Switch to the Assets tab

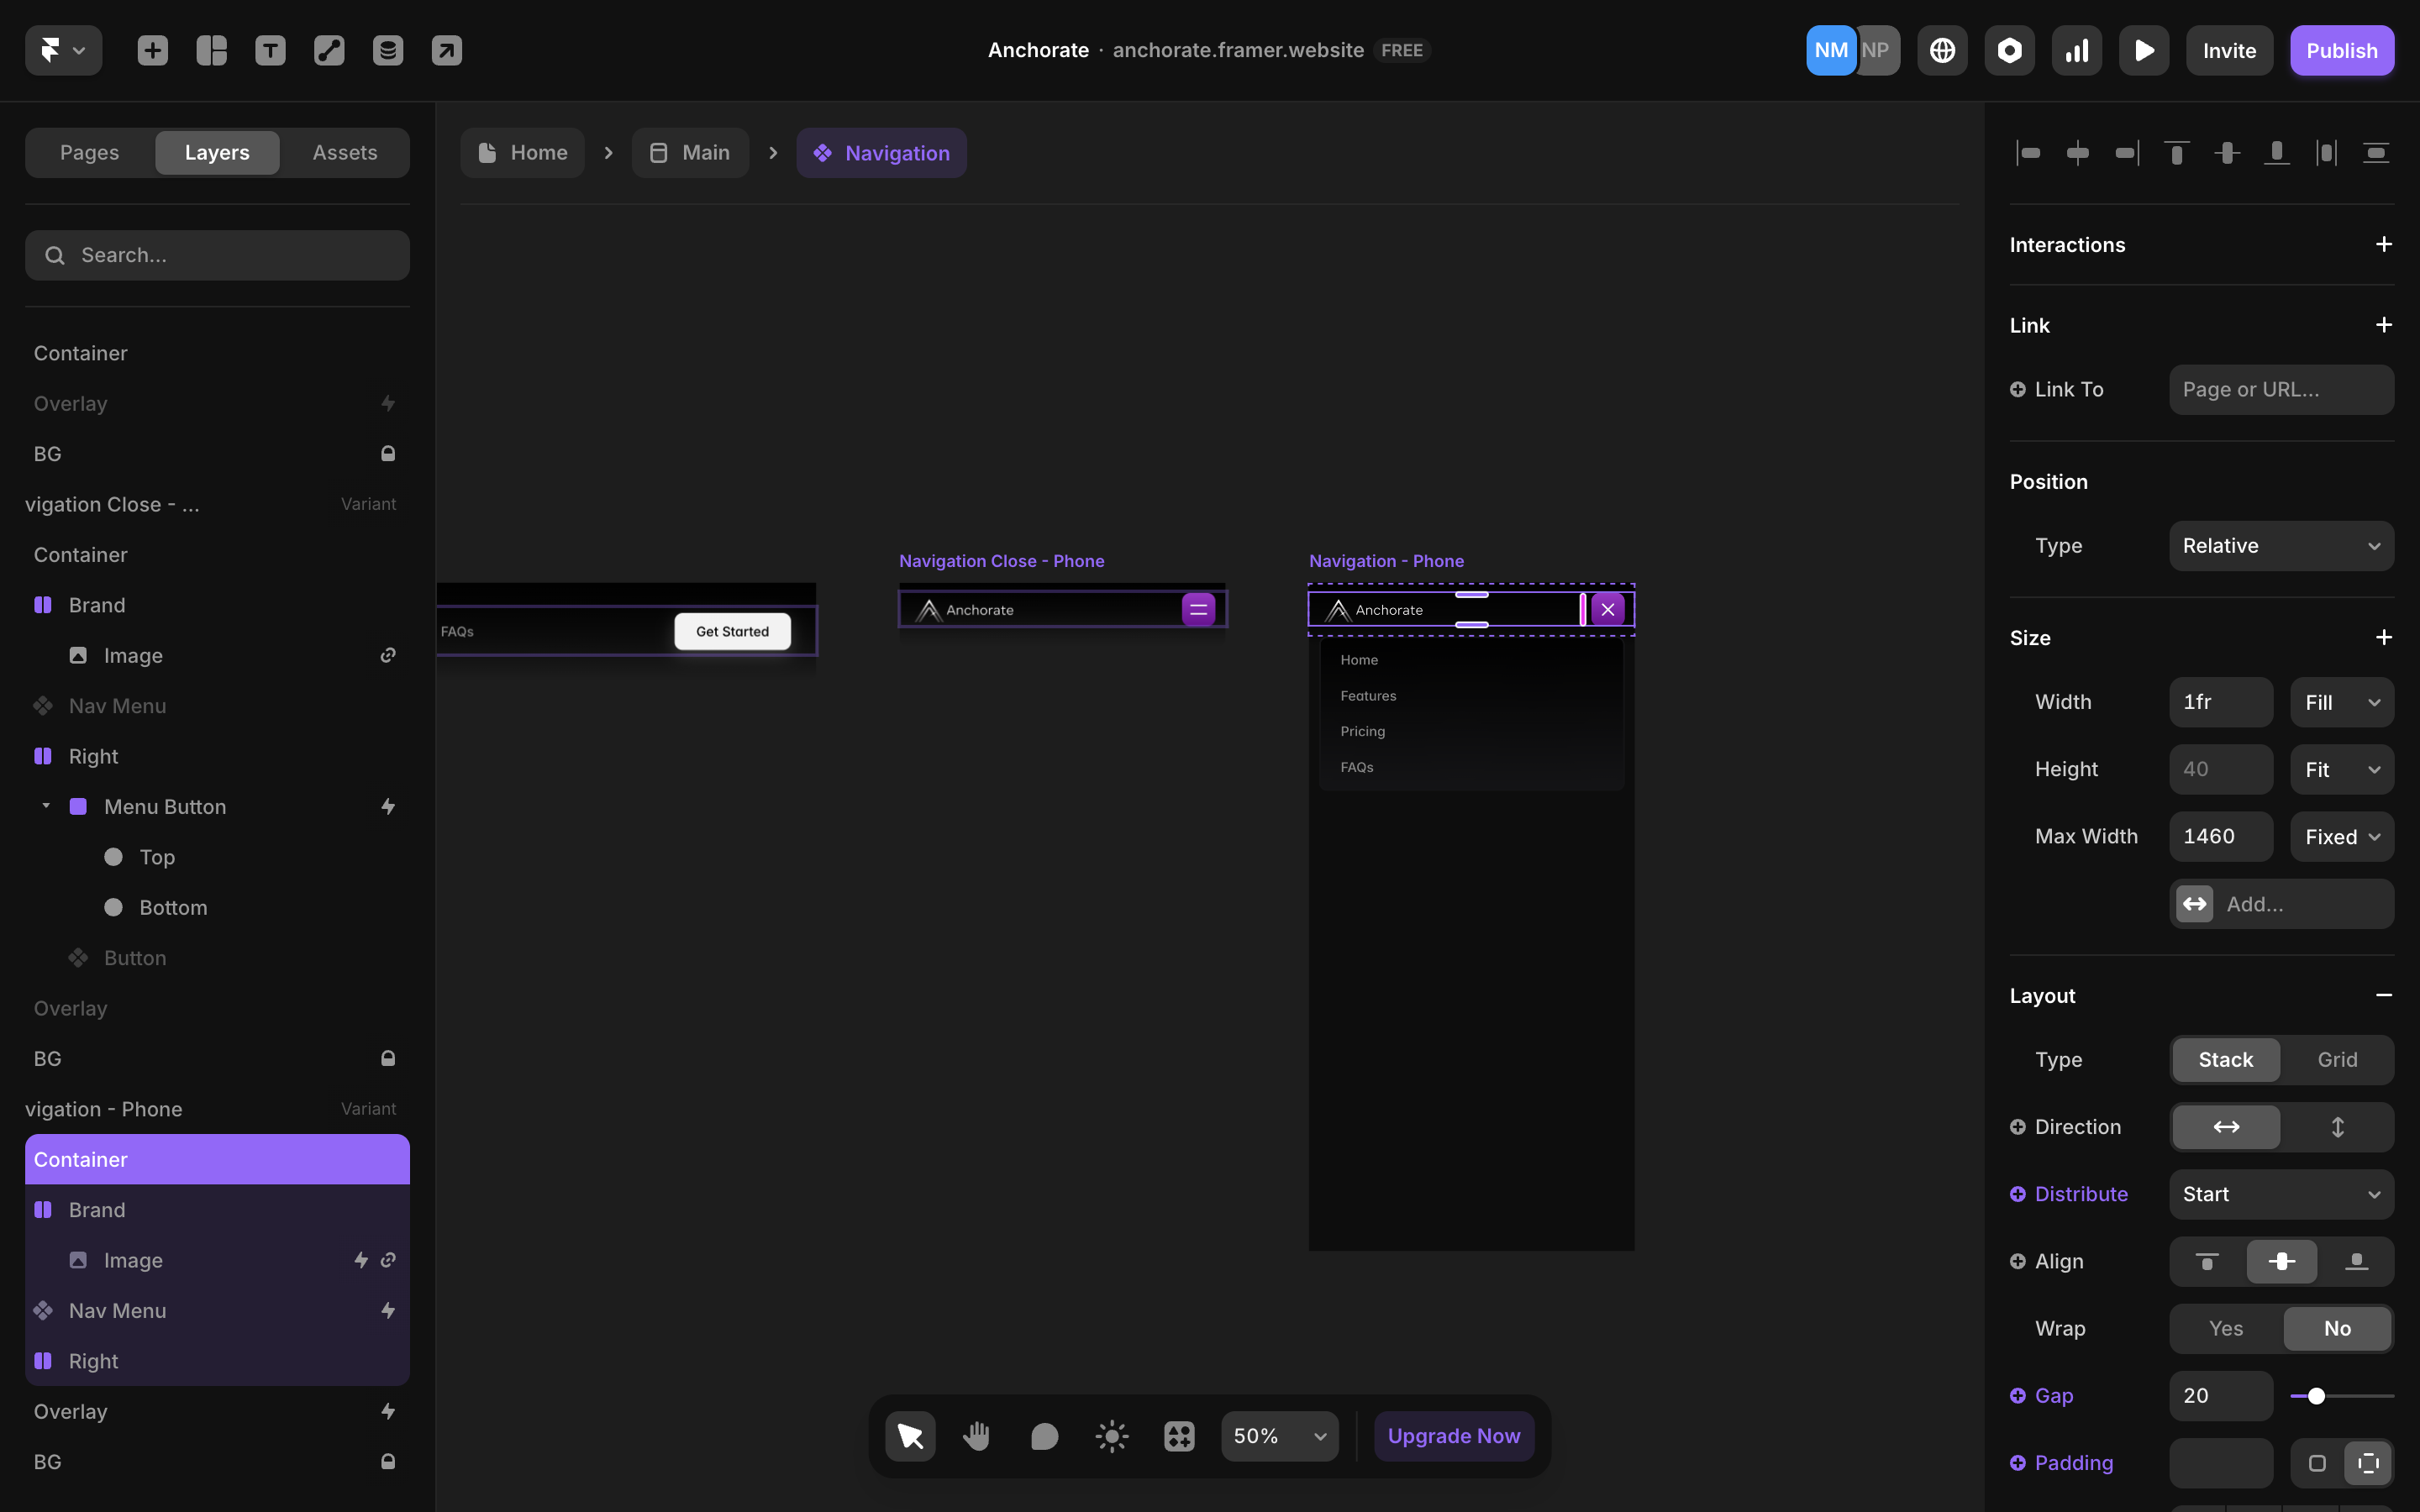point(344,153)
